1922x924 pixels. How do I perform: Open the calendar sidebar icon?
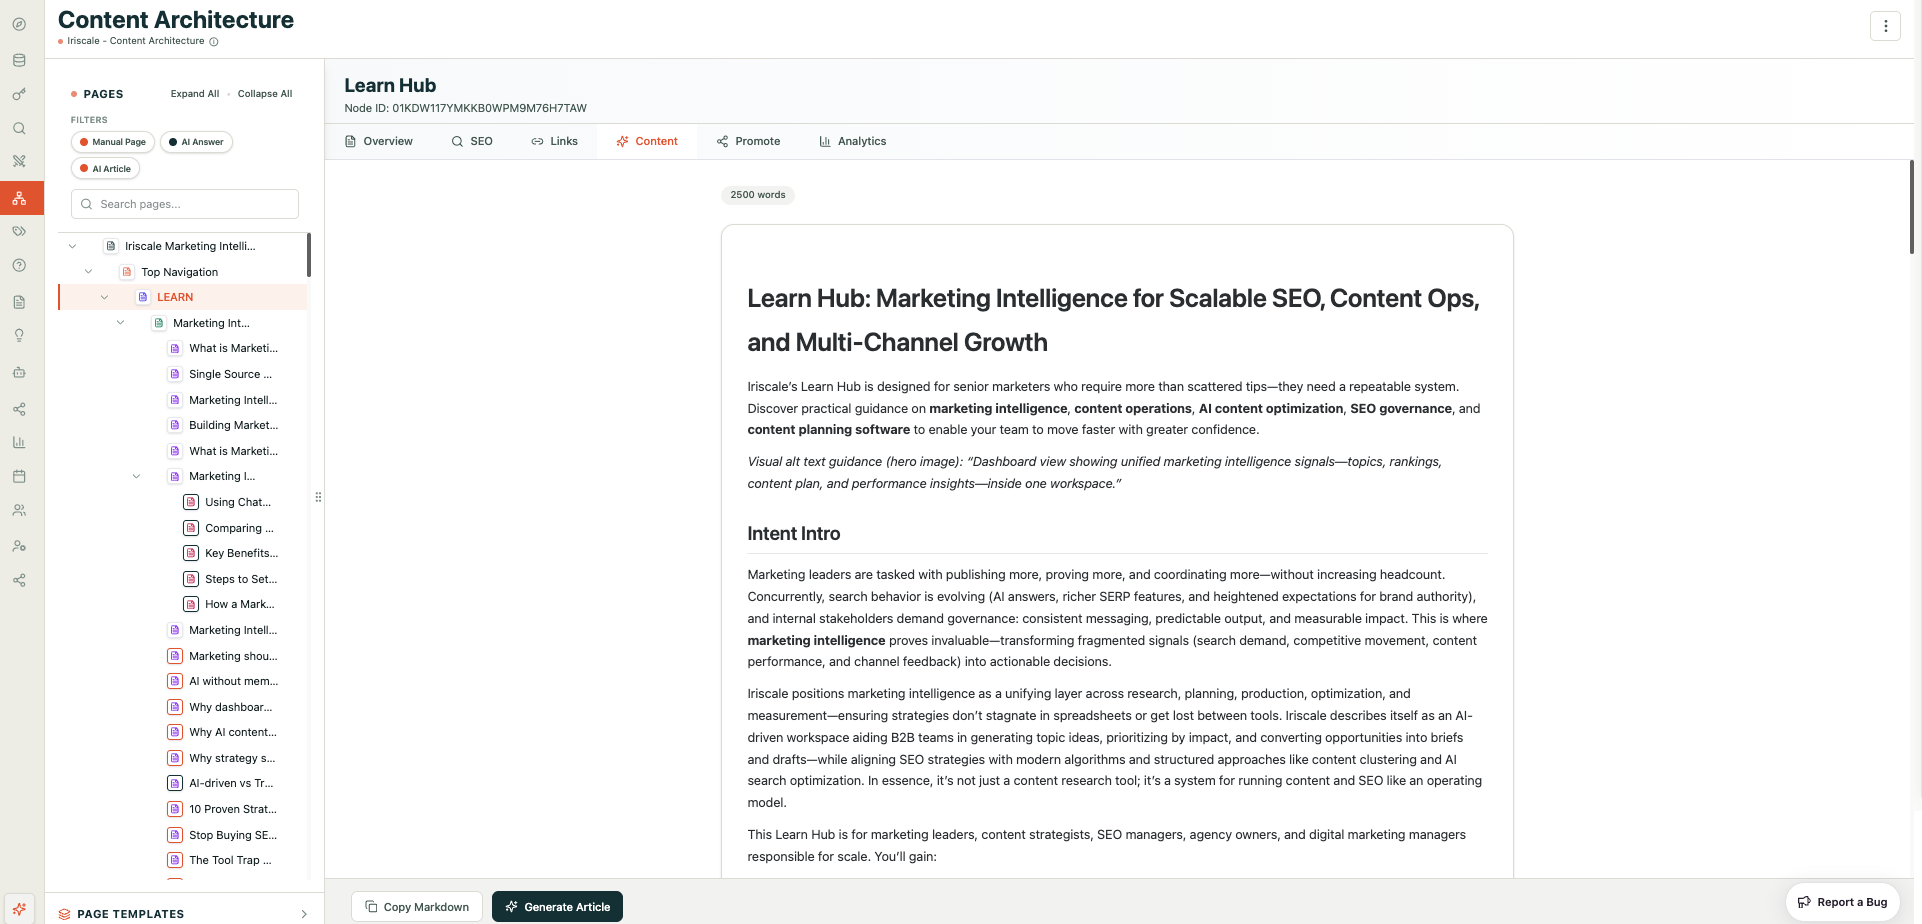19,476
